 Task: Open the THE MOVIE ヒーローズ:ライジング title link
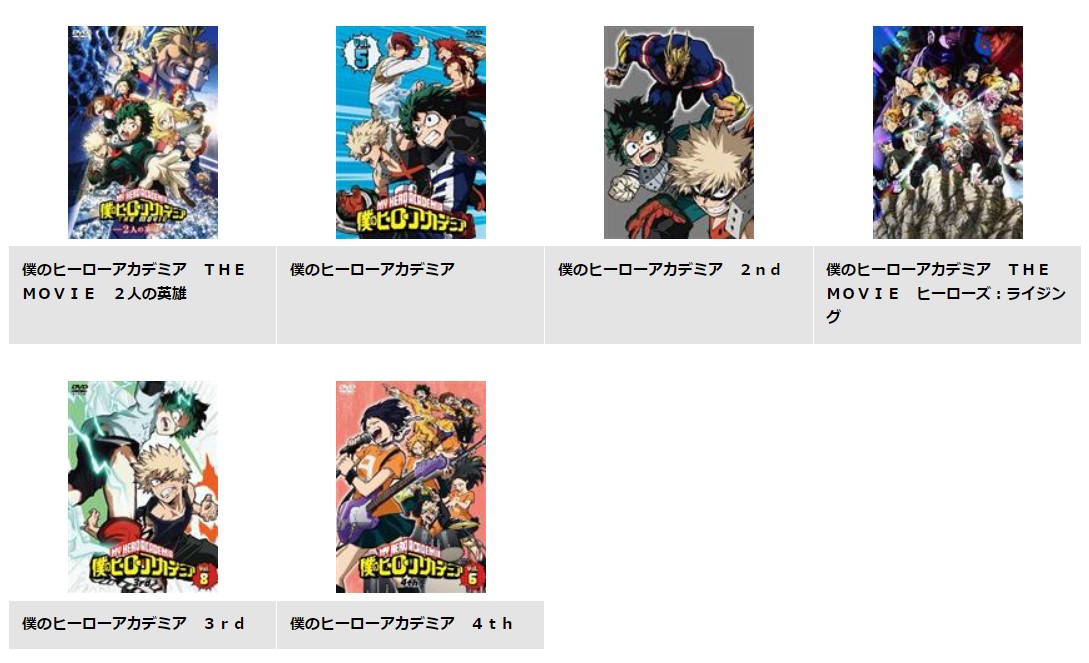coord(946,292)
